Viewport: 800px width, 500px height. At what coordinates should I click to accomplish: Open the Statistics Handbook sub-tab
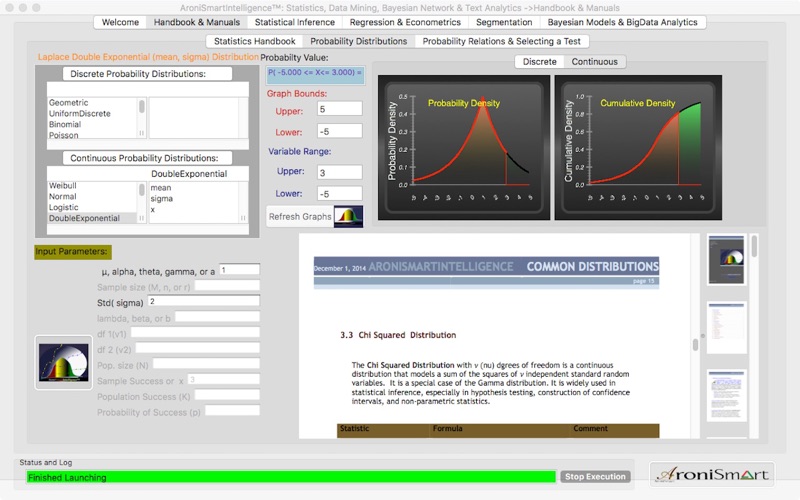(x=255, y=41)
